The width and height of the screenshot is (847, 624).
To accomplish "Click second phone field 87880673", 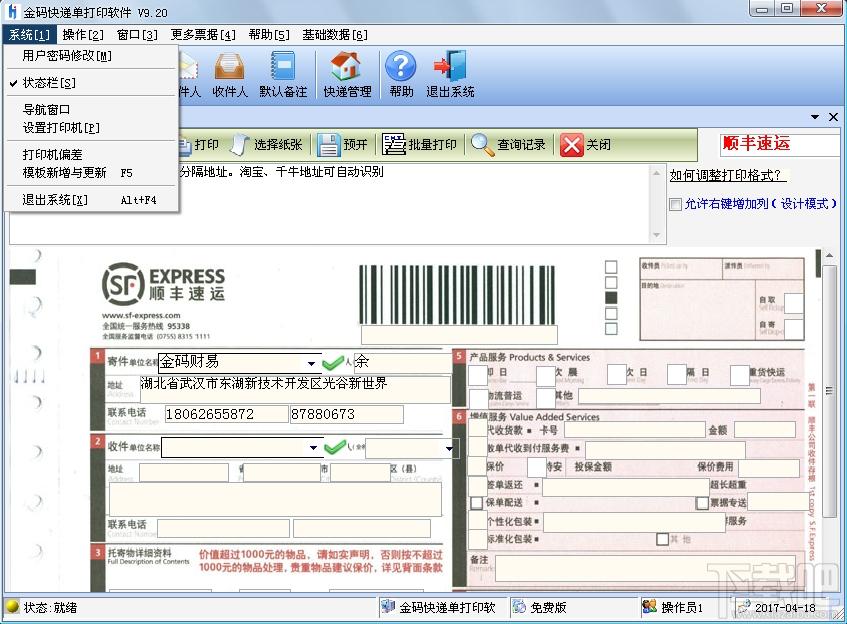I will (x=347, y=414).
